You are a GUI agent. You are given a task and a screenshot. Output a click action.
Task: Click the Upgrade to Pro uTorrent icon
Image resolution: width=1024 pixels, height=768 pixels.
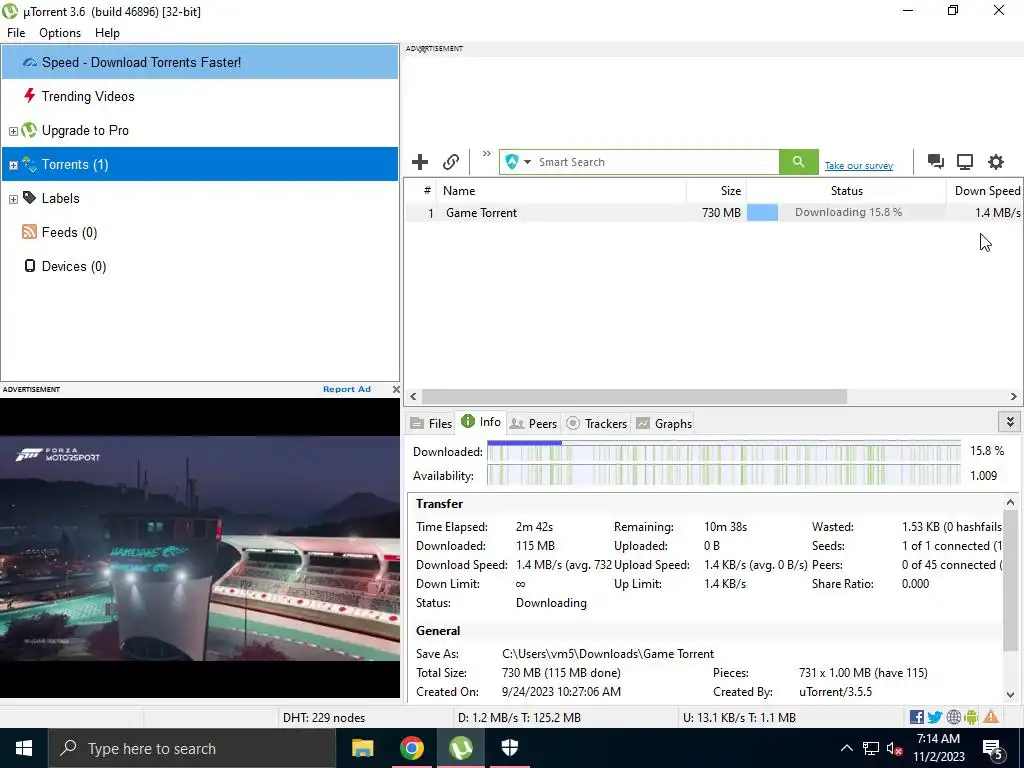tap(29, 130)
